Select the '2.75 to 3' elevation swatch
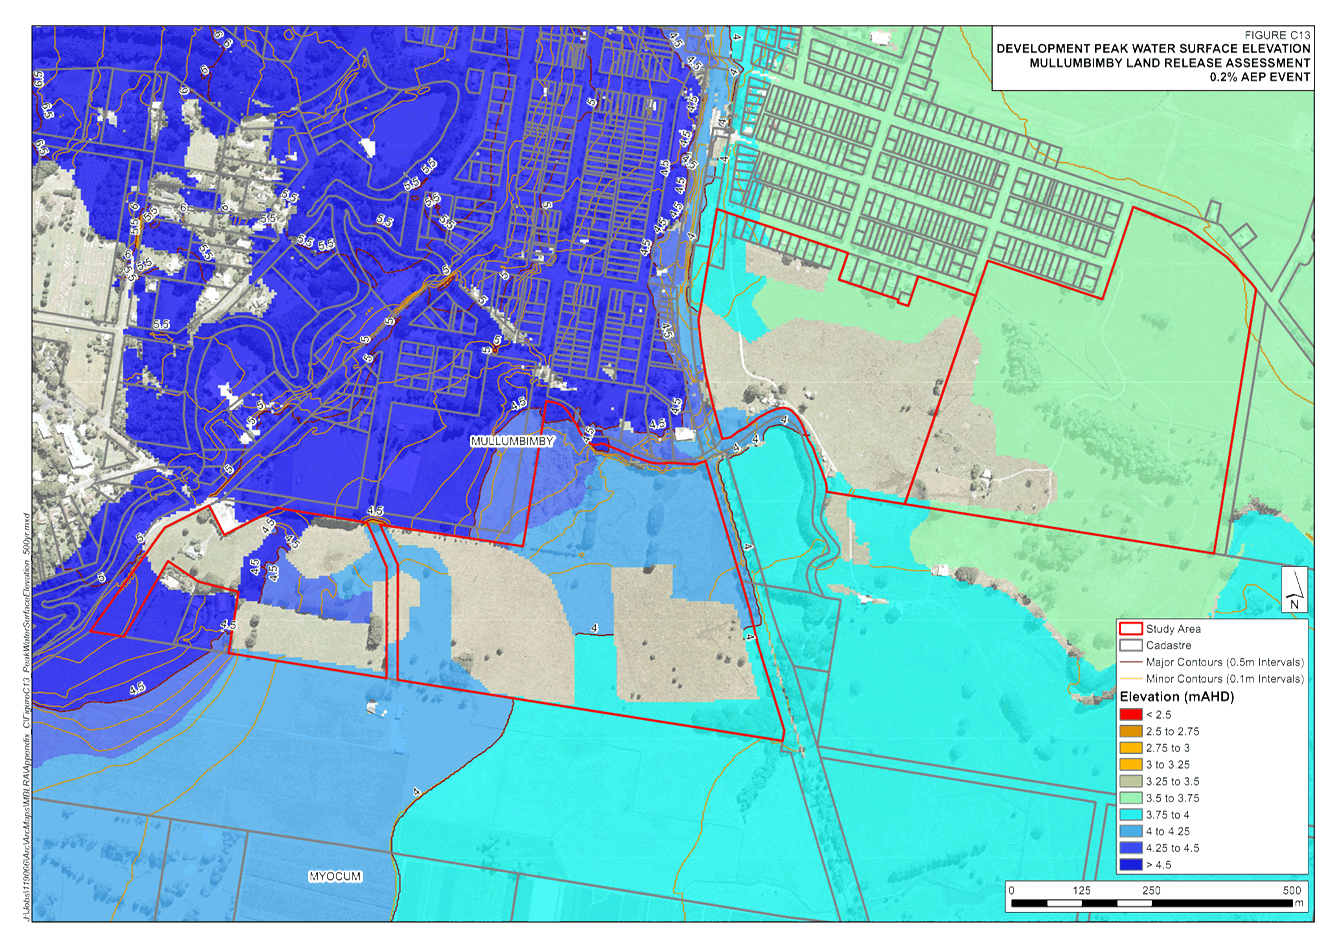This screenshot has height=947, width=1340. click(1130, 748)
